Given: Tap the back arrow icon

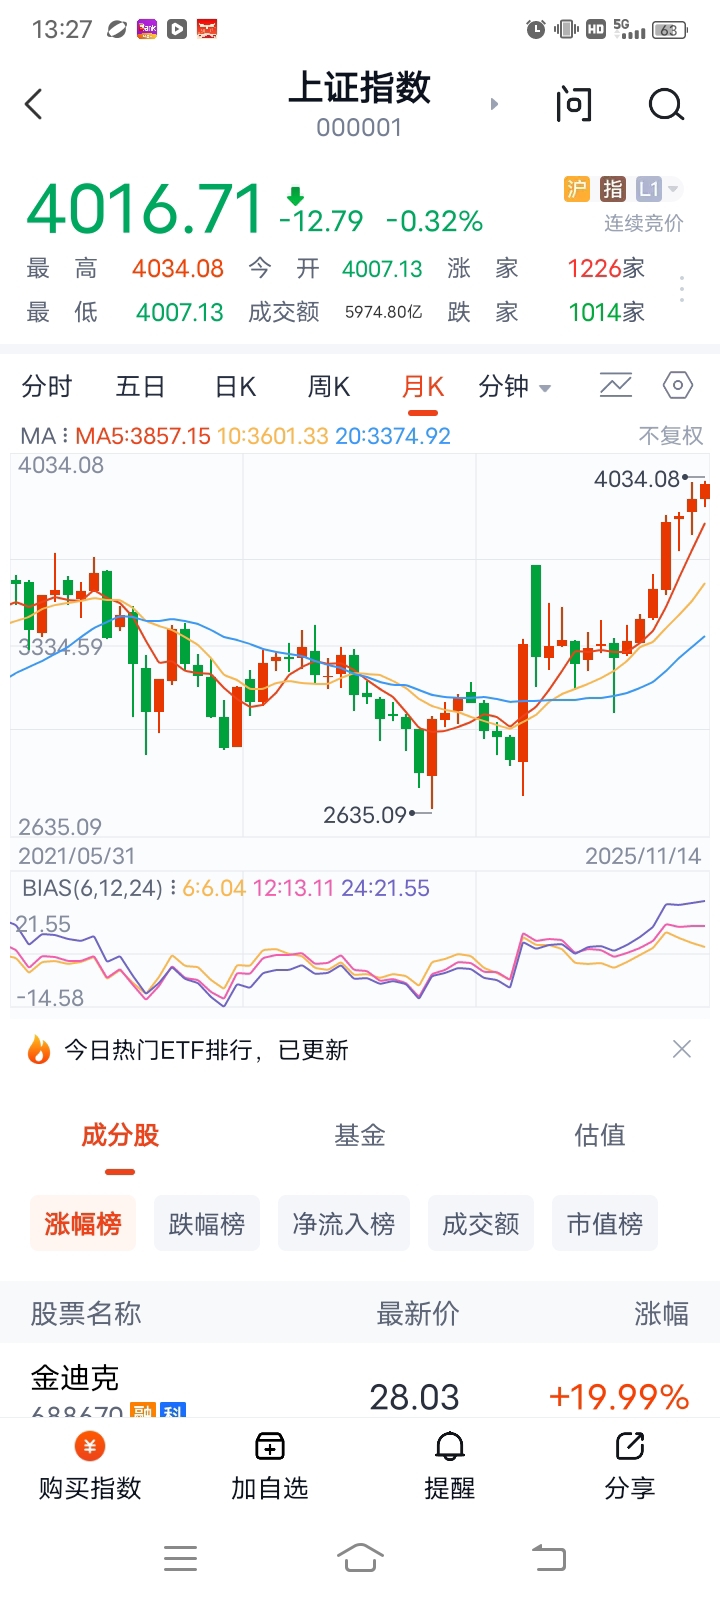Looking at the screenshot, I should (x=34, y=104).
